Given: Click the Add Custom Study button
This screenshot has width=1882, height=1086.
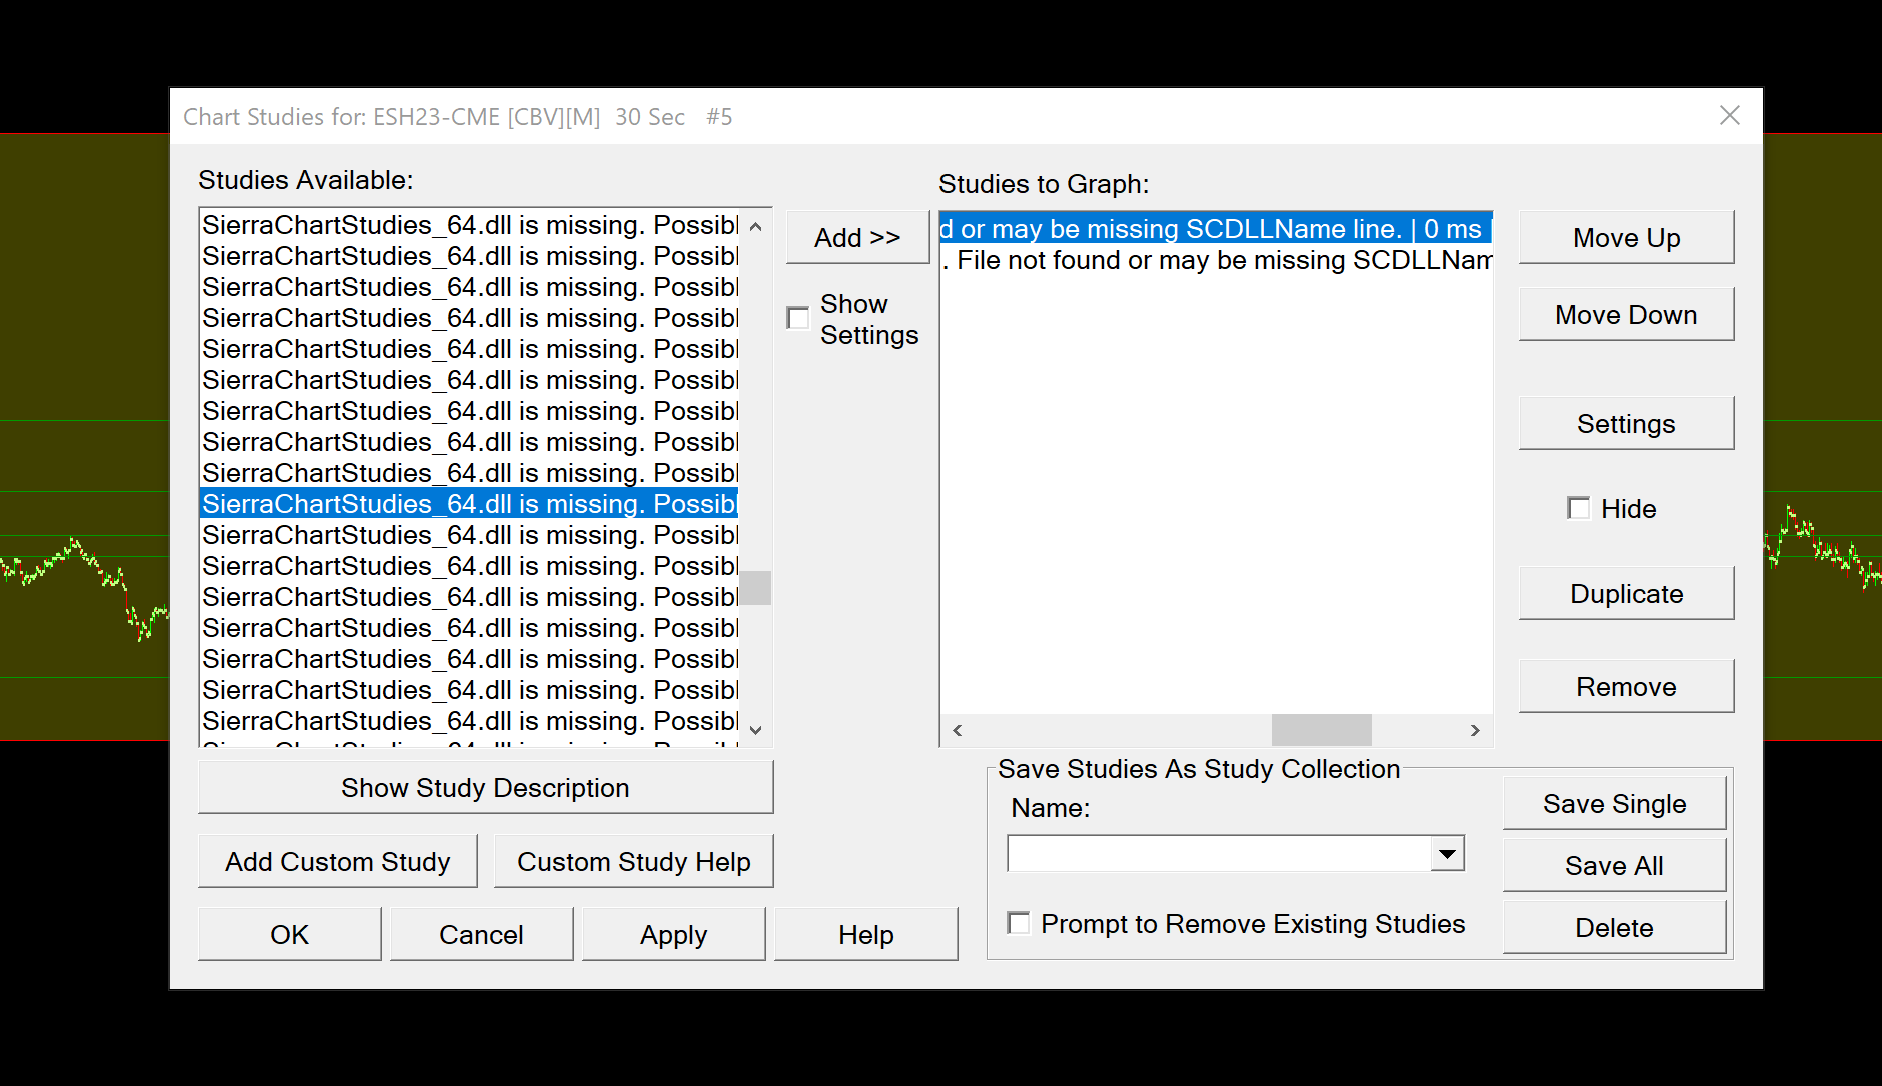Looking at the screenshot, I should (338, 861).
